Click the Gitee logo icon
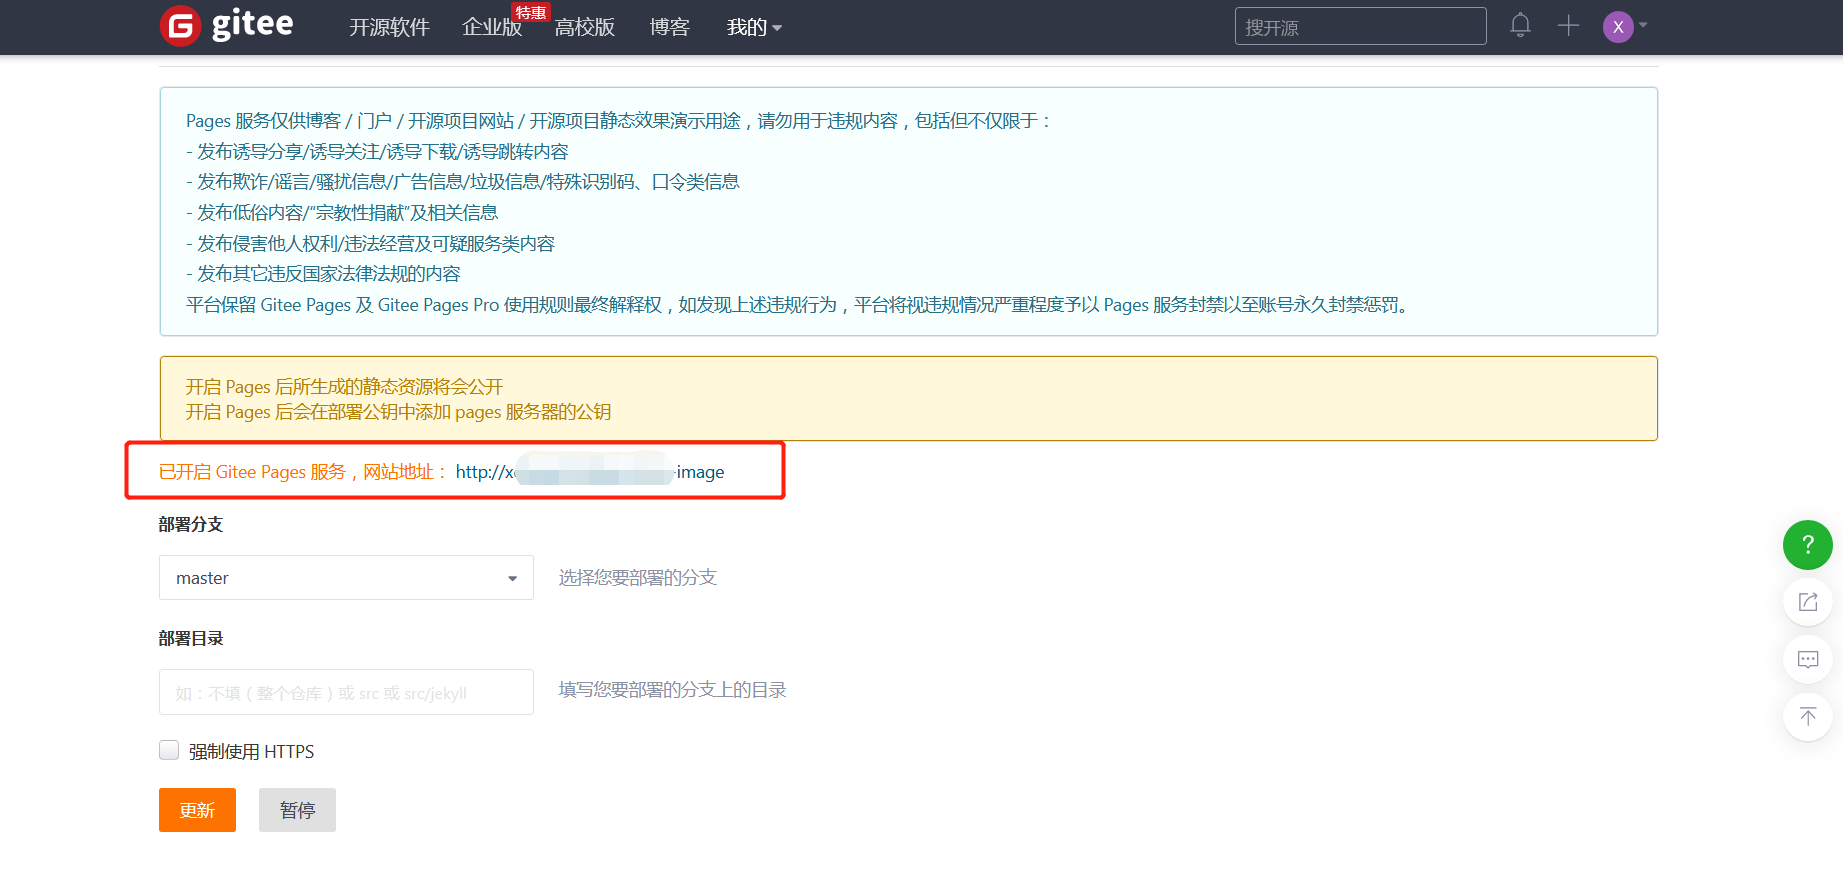The height and width of the screenshot is (881, 1843). (181, 26)
